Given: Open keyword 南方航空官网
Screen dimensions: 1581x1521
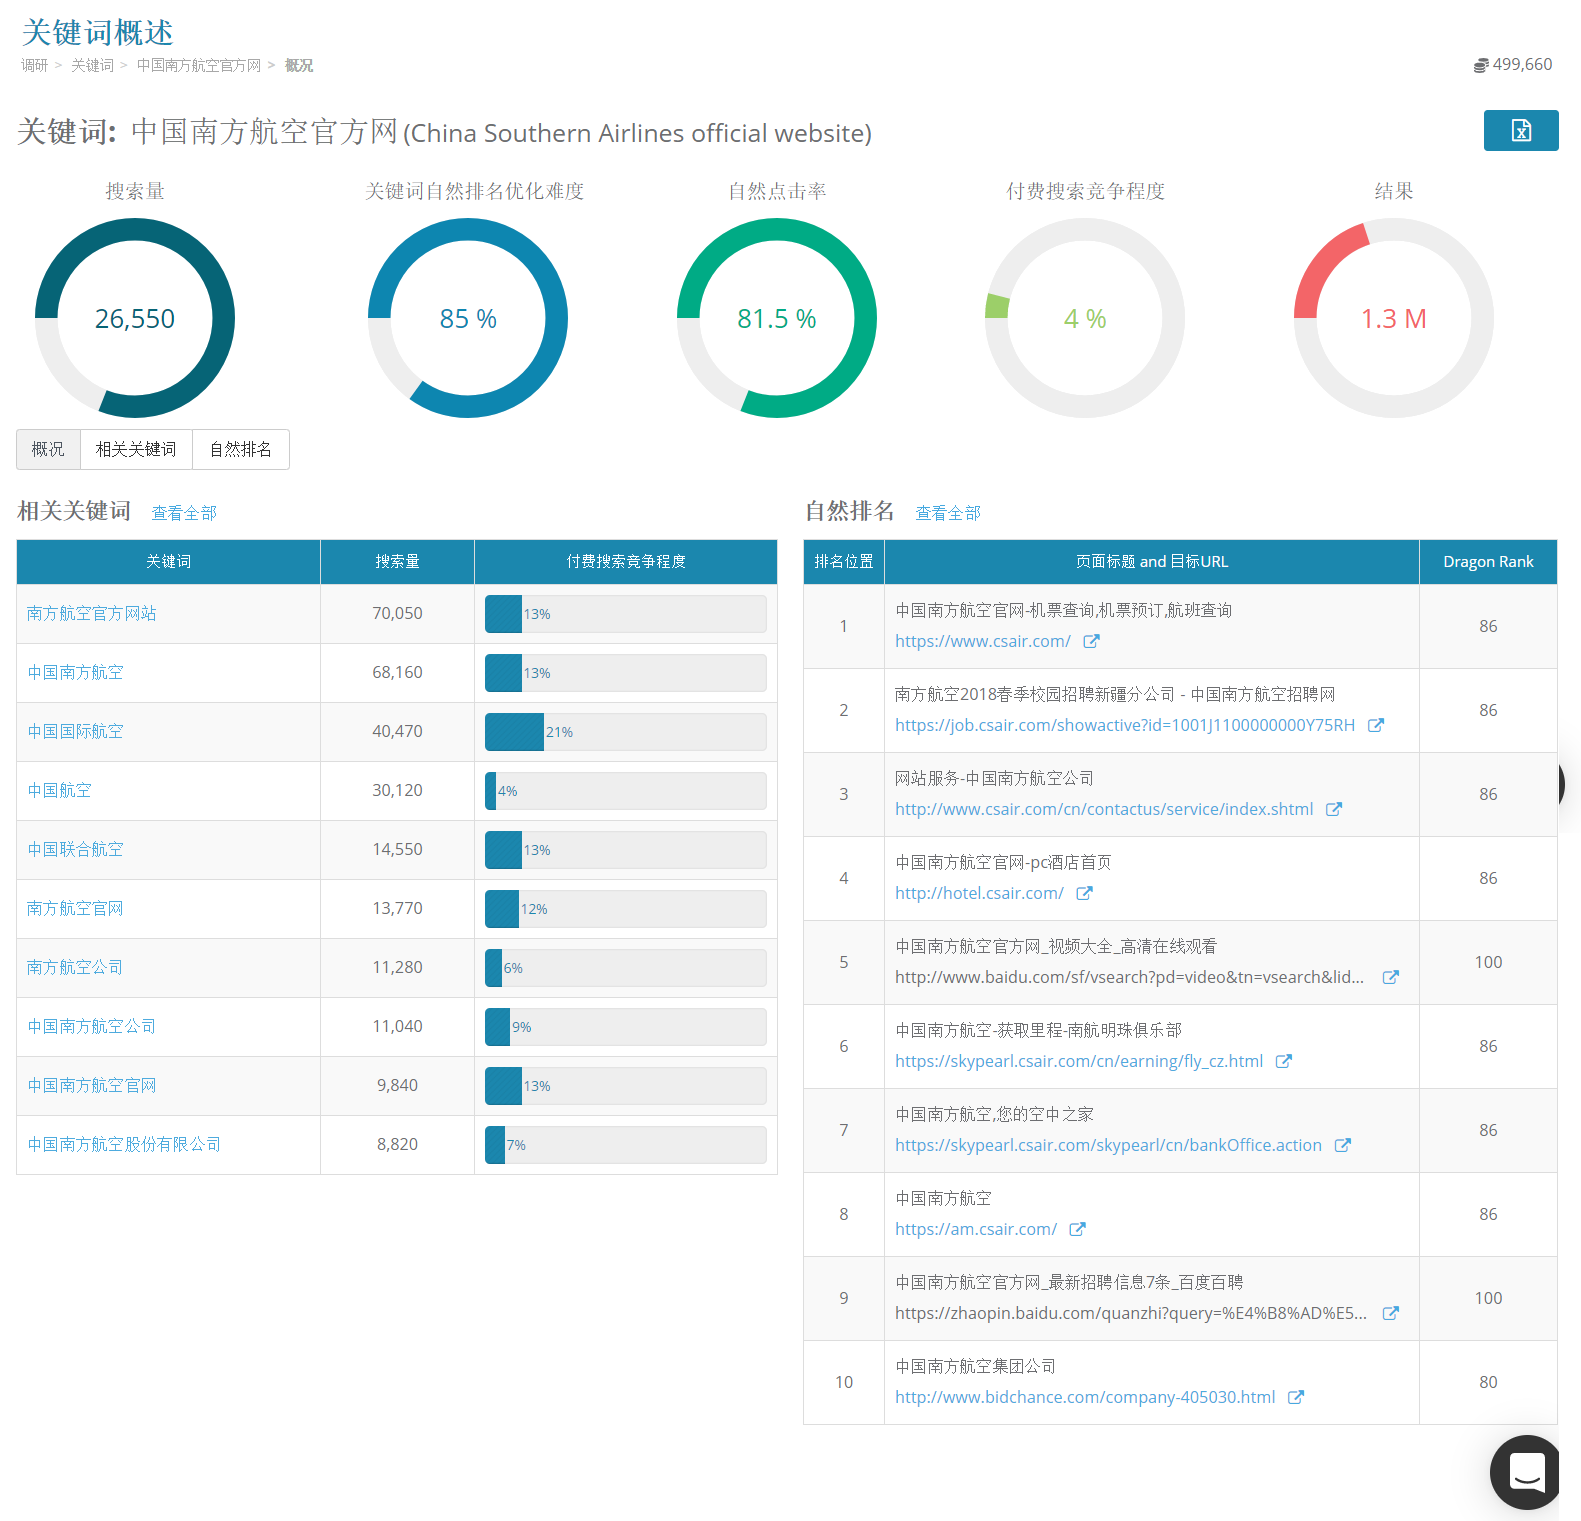Looking at the screenshot, I should [76, 908].
